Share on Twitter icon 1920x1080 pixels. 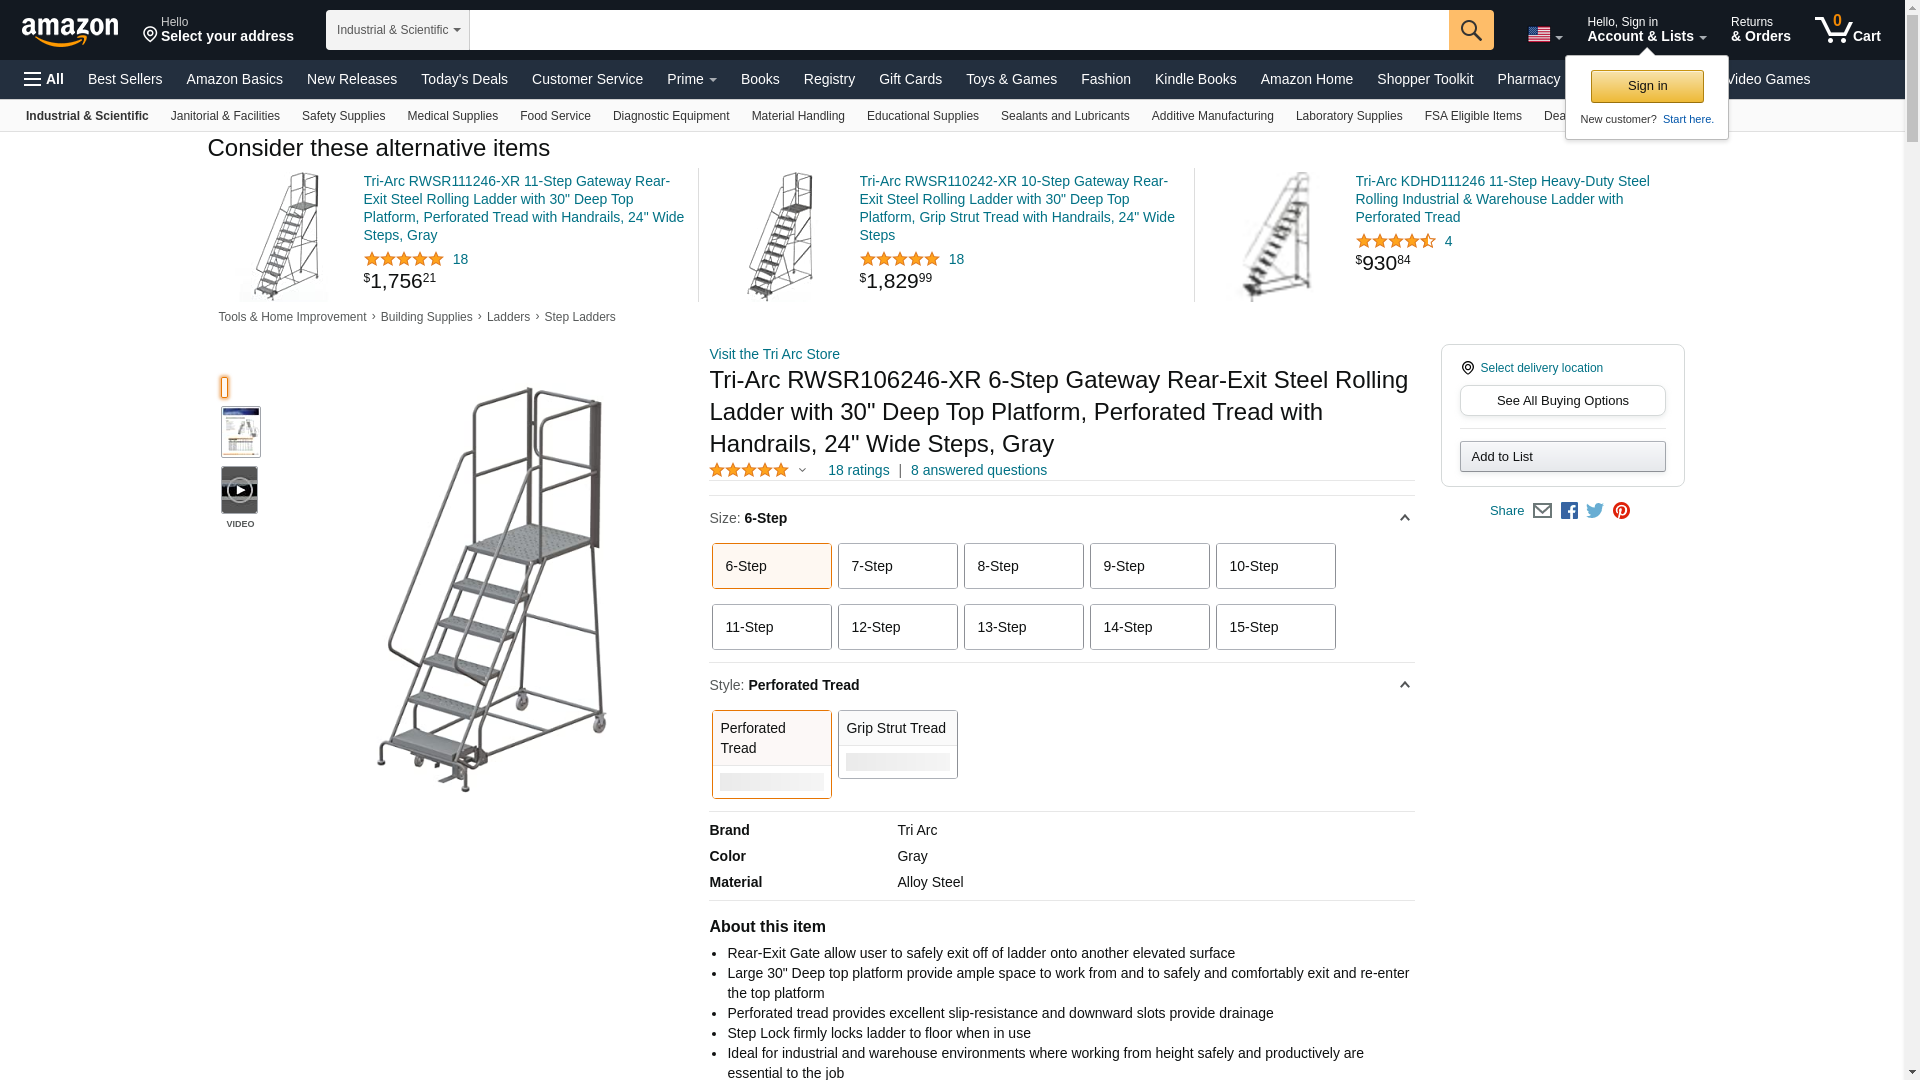(1595, 511)
